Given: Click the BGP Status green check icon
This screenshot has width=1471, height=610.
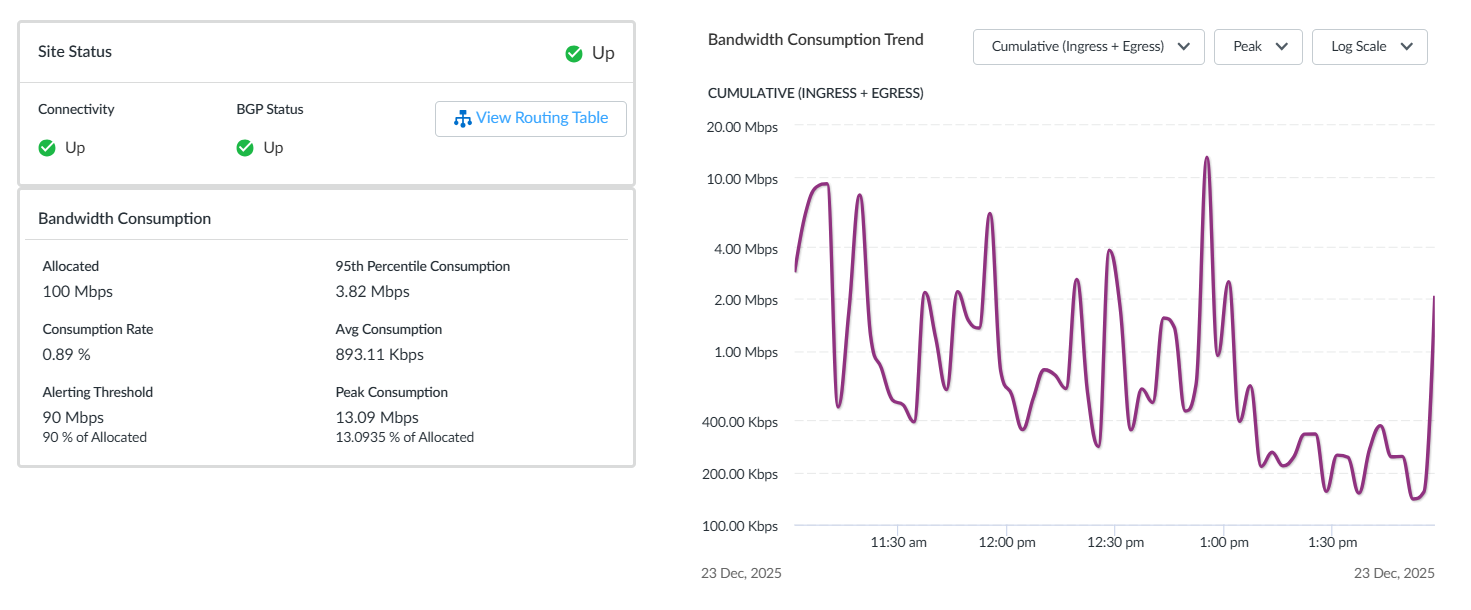Looking at the screenshot, I should [x=245, y=148].
